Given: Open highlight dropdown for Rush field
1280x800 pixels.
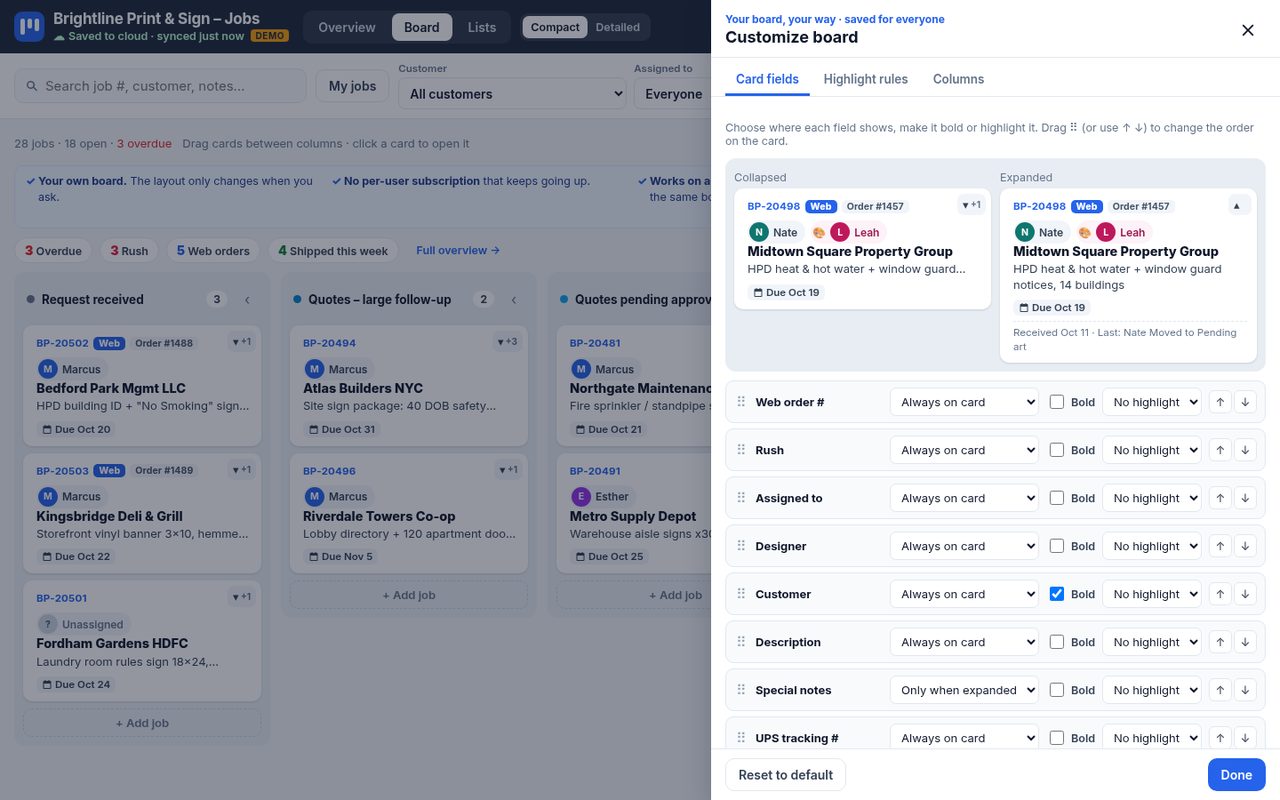Looking at the screenshot, I should (x=1152, y=450).
